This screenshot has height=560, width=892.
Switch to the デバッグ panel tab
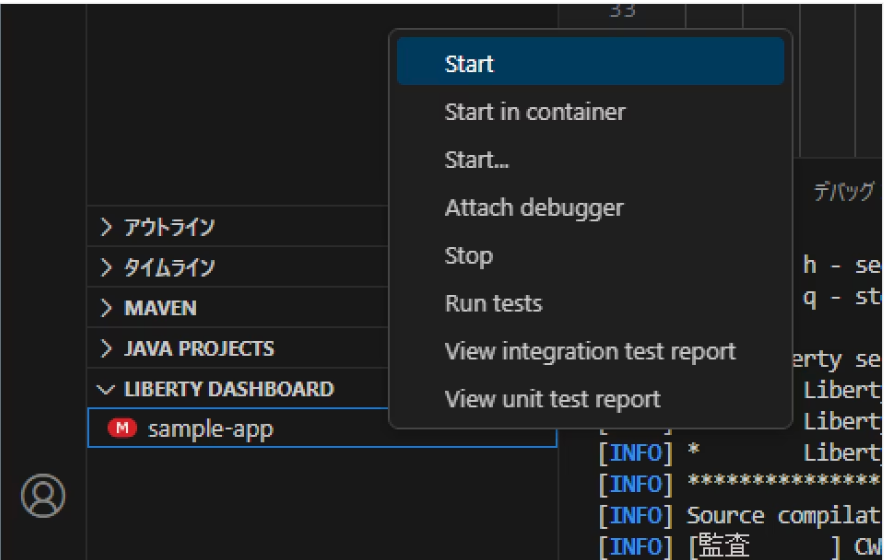click(842, 194)
